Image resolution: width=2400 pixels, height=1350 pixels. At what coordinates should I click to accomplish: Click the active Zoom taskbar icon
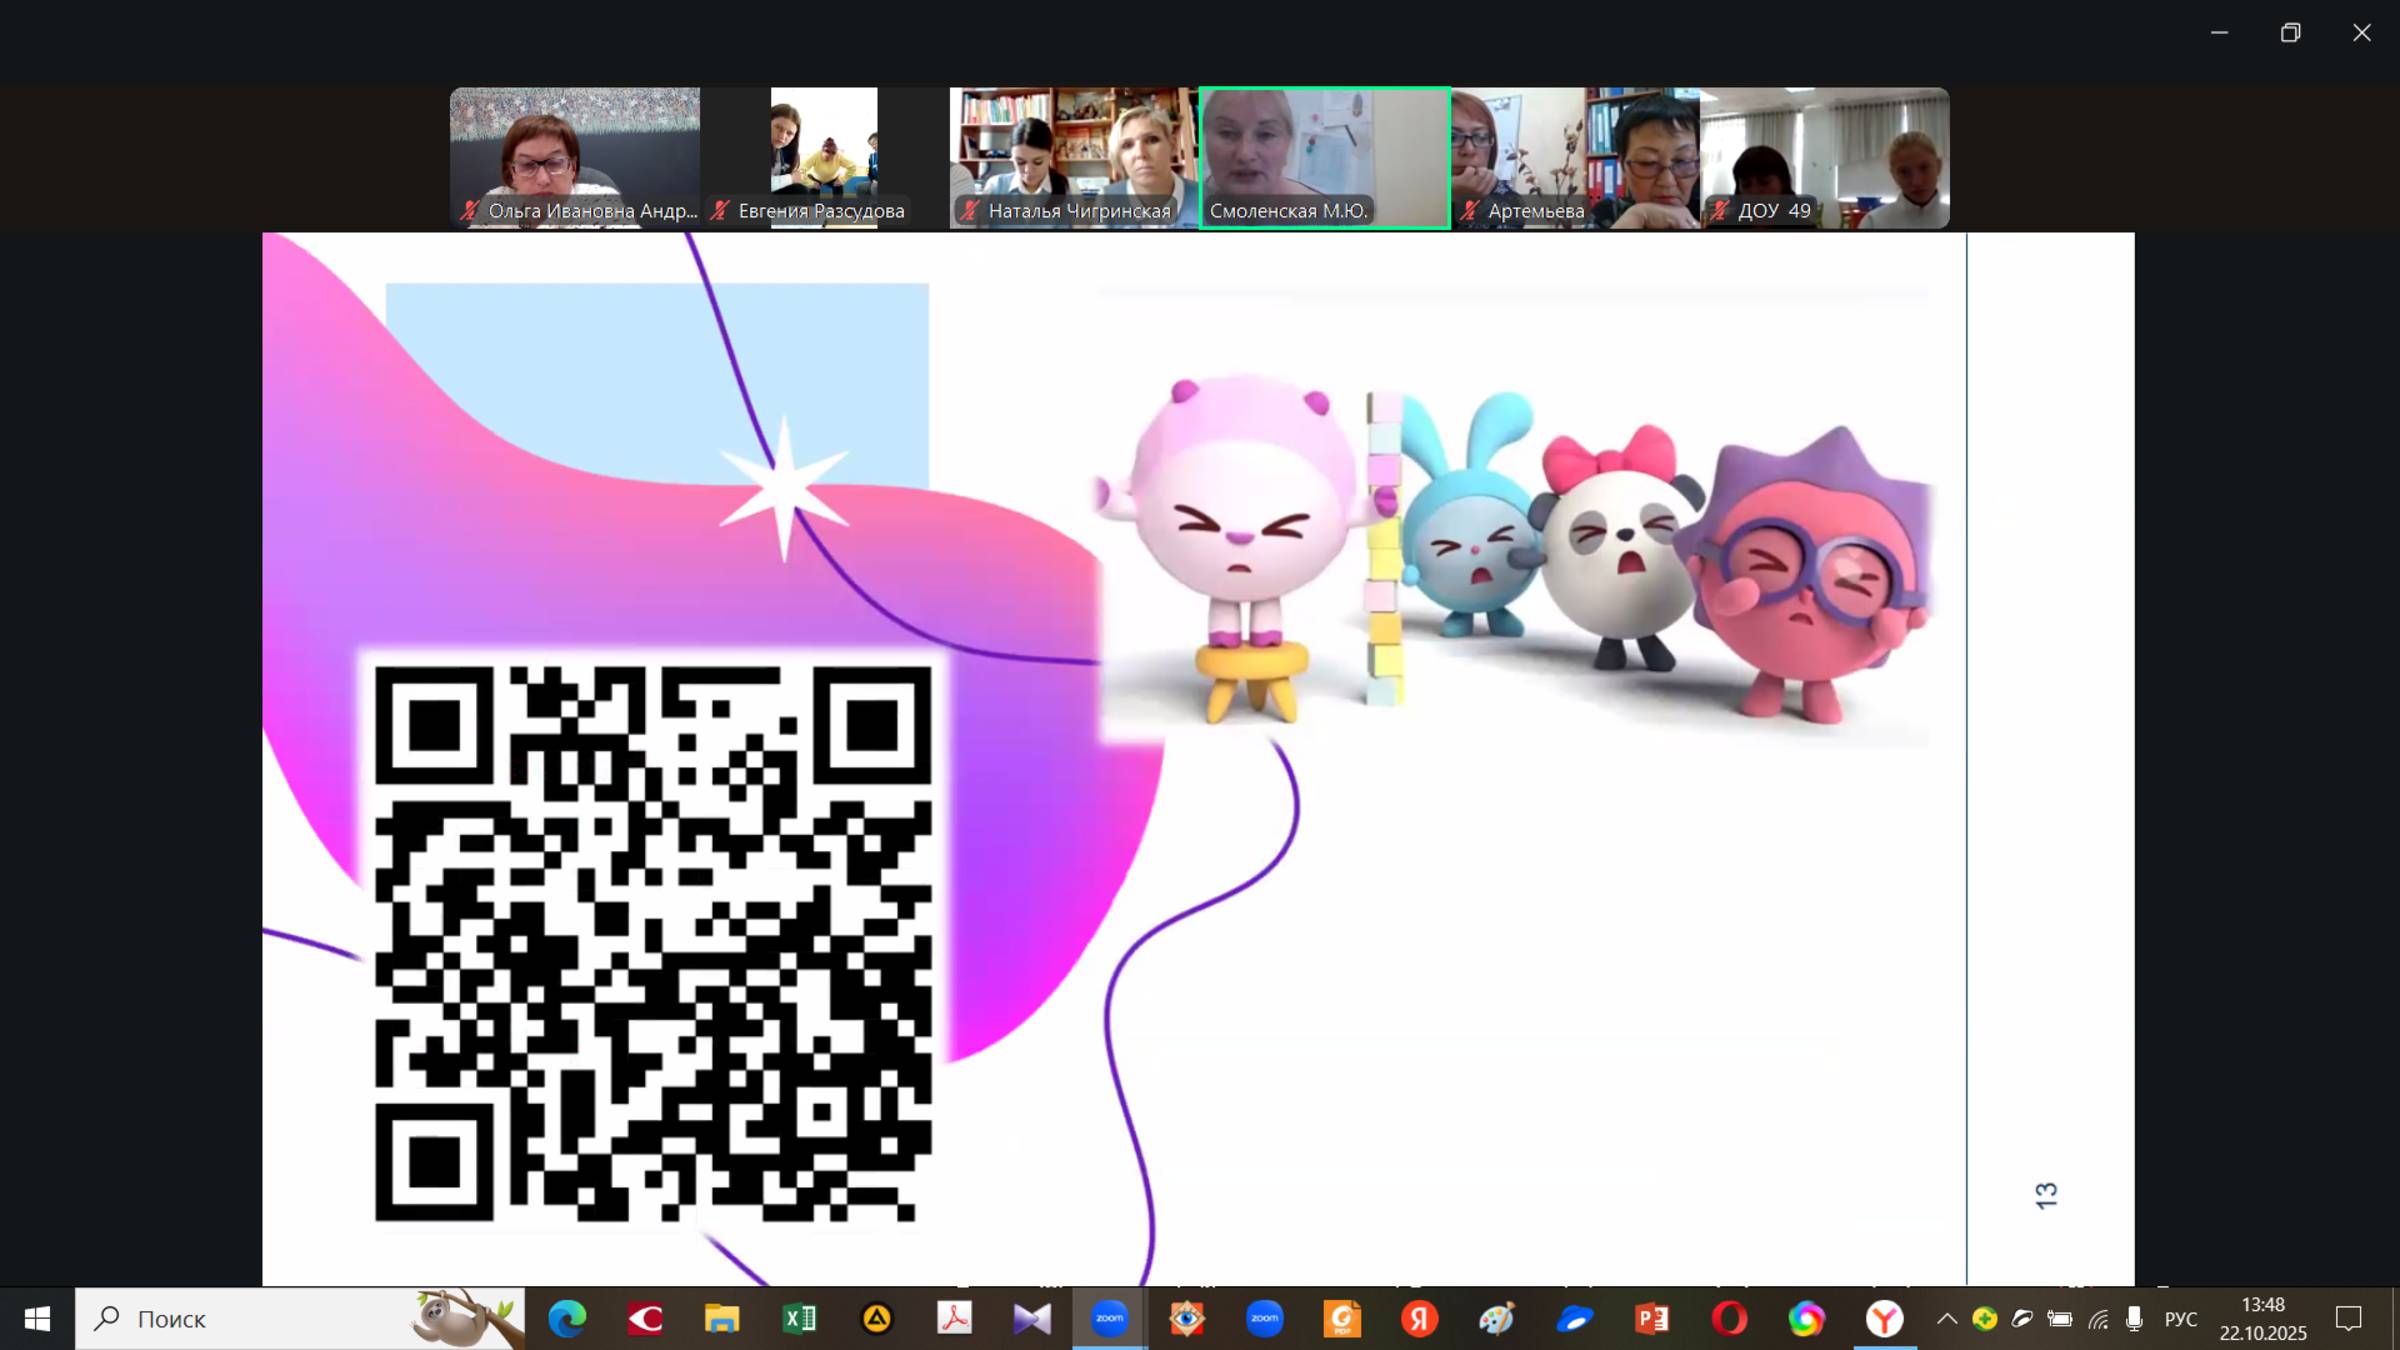[x=1109, y=1319]
